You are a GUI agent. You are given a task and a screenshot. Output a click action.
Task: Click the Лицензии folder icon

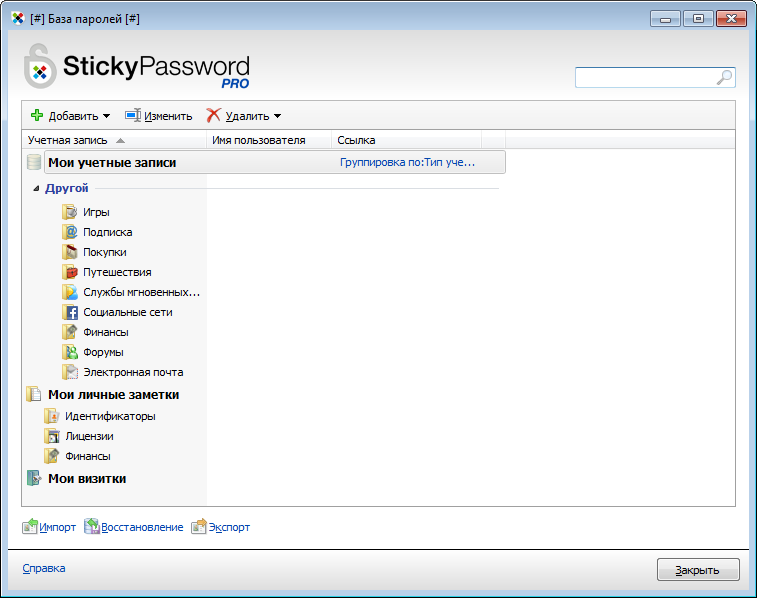(51, 436)
